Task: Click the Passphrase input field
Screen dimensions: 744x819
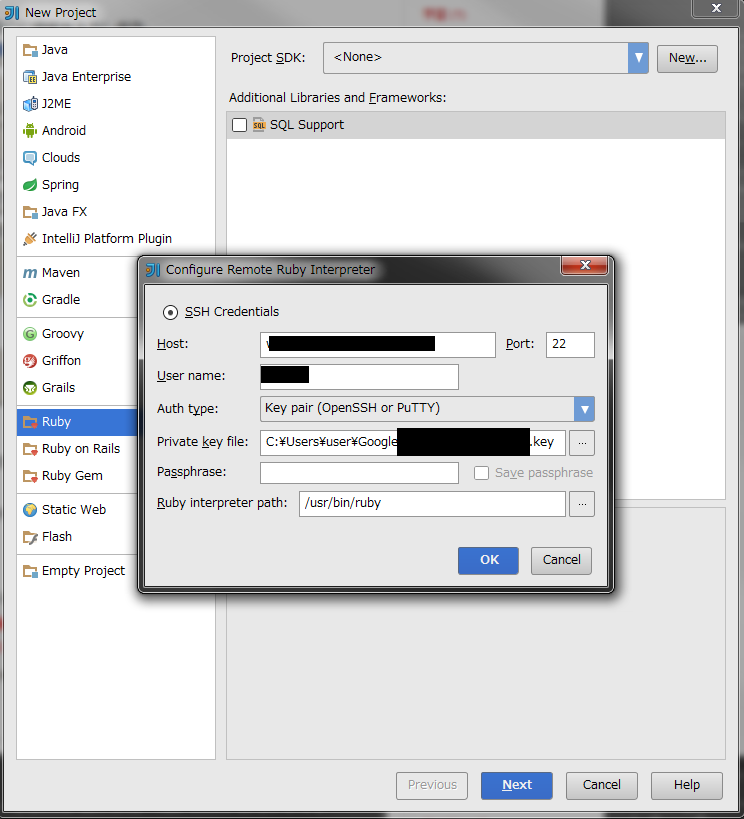Action: pos(359,473)
